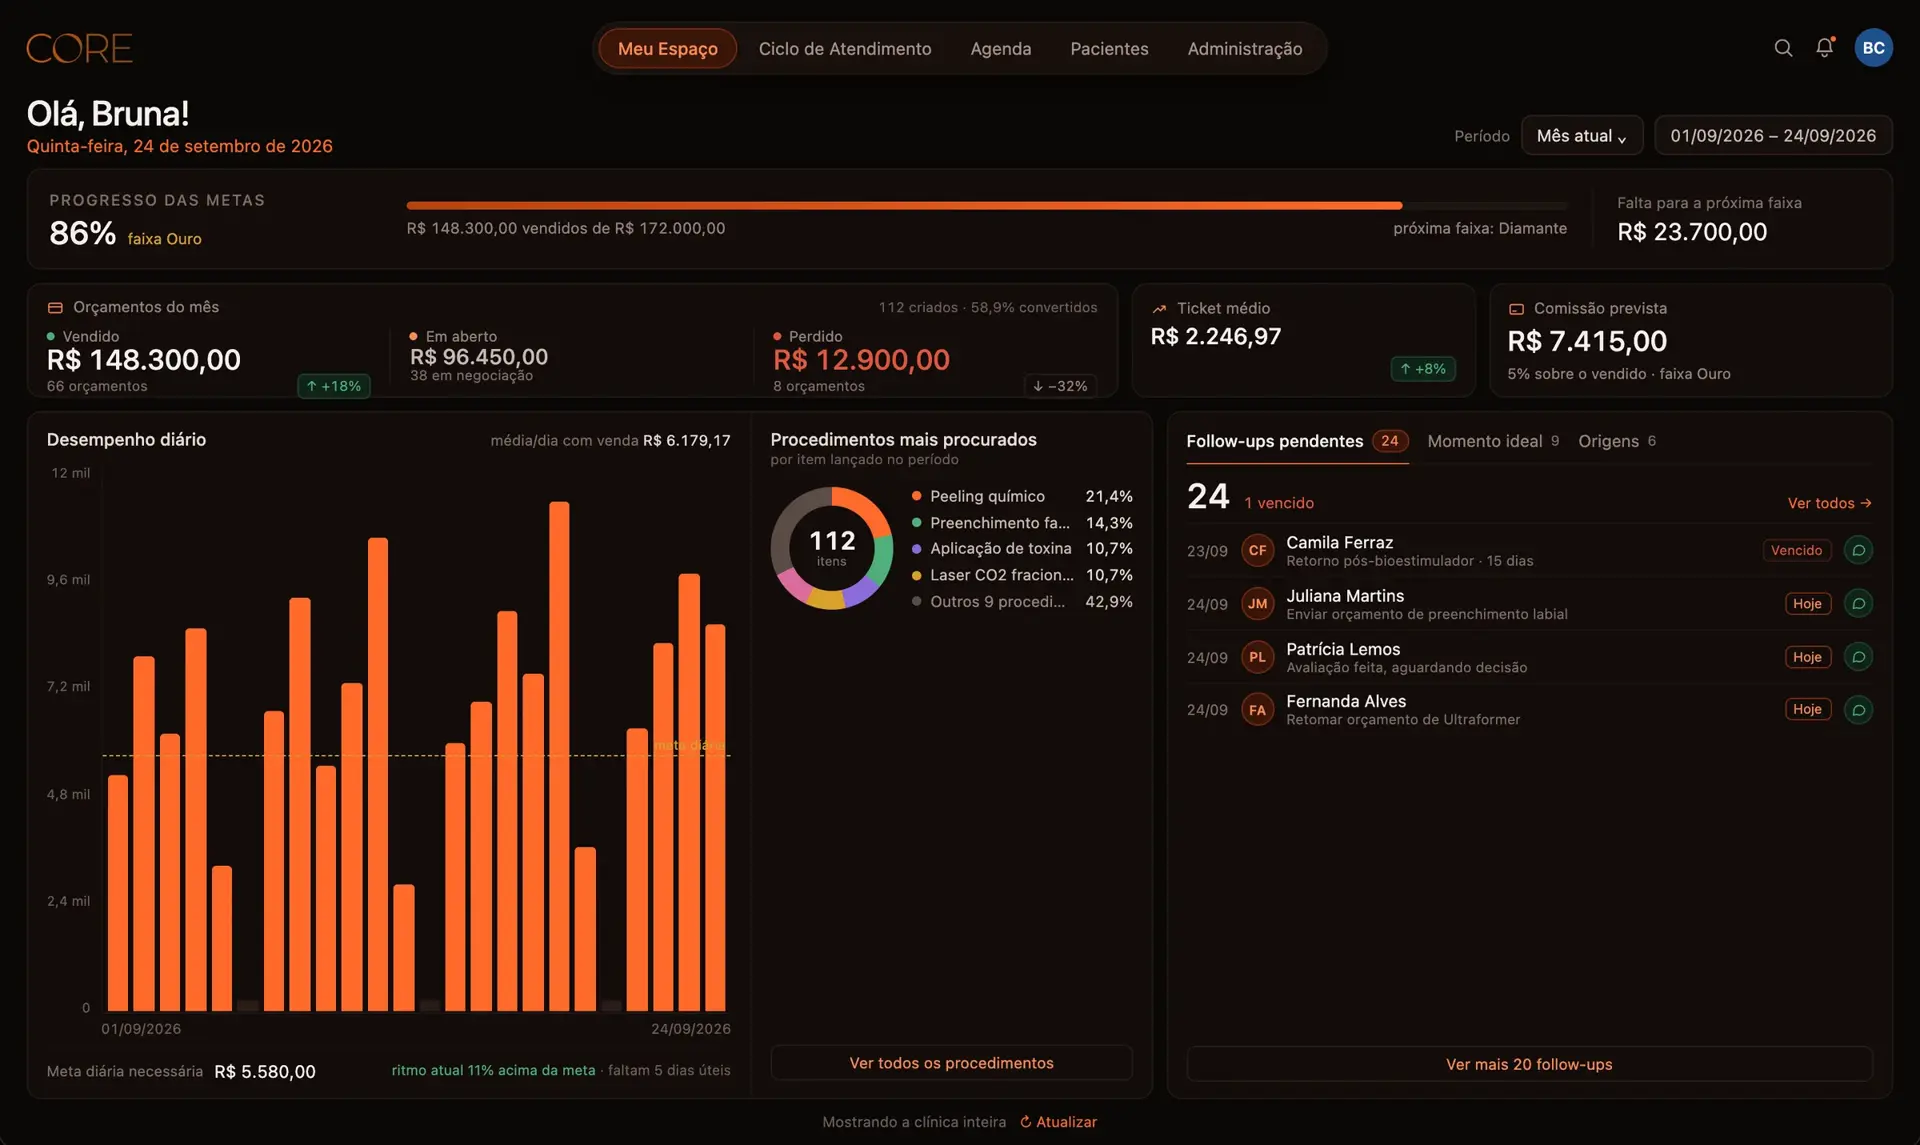Go to the Pacientes section

coord(1109,48)
